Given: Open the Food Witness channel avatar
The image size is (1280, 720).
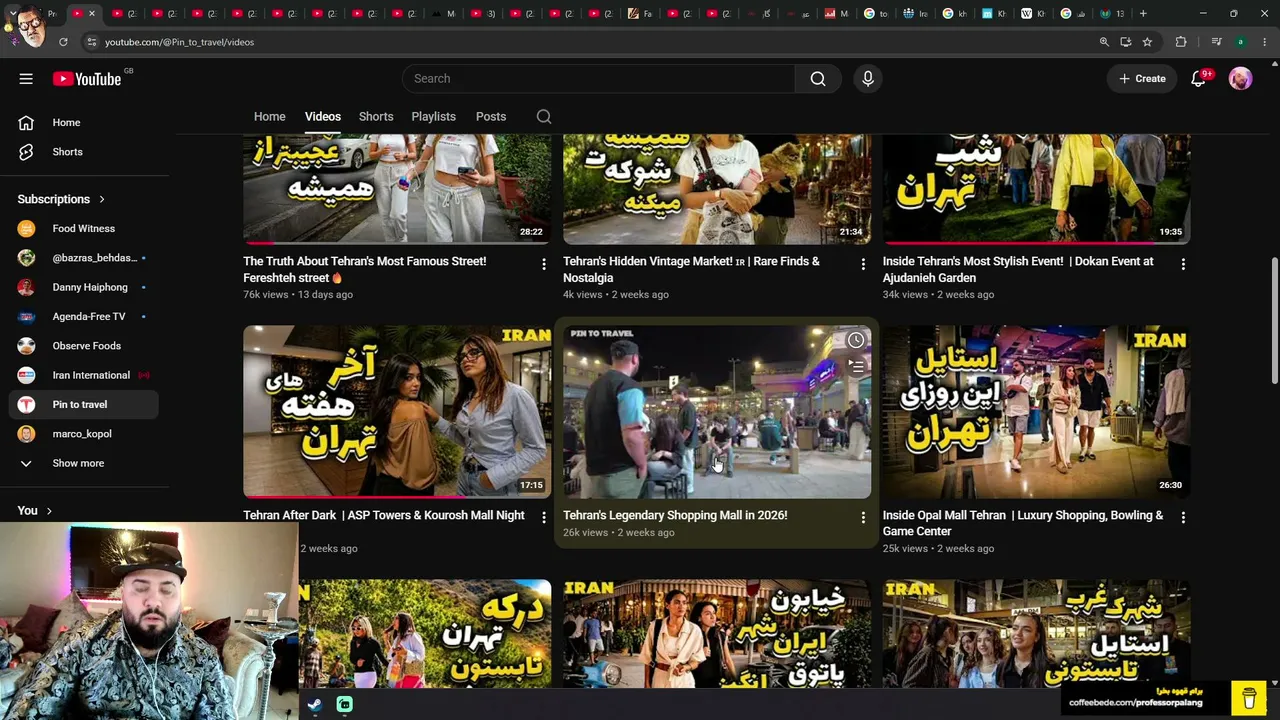Looking at the screenshot, I should tap(26, 229).
